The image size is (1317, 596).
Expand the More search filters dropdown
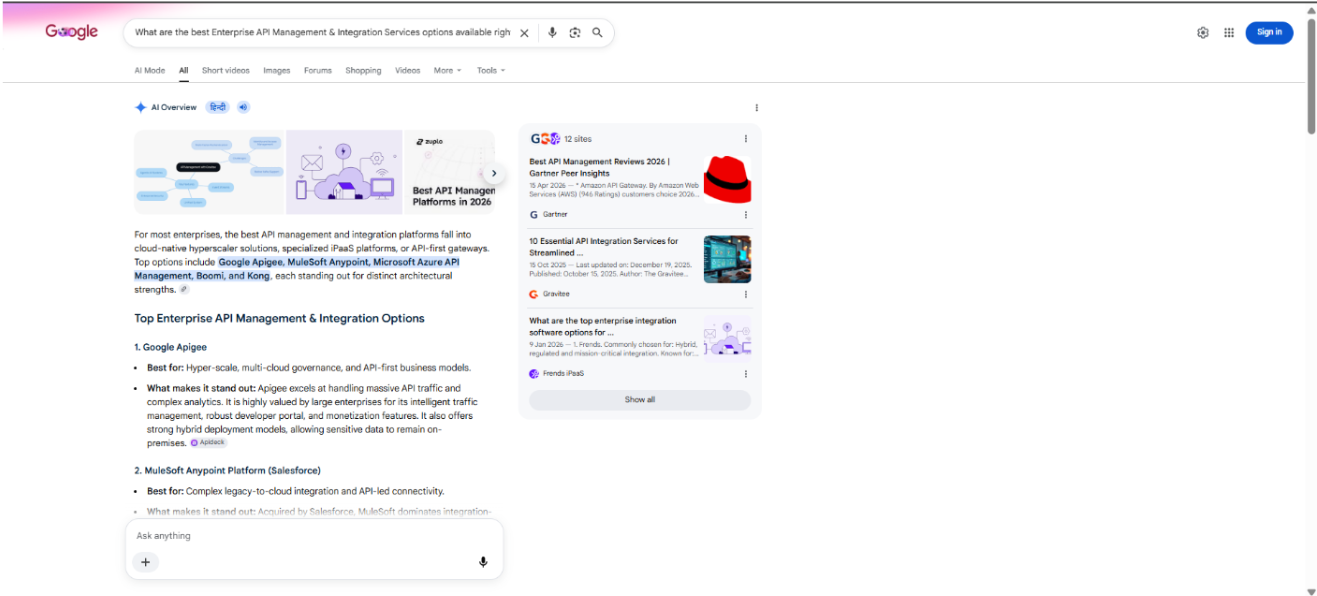(x=447, y=71)
